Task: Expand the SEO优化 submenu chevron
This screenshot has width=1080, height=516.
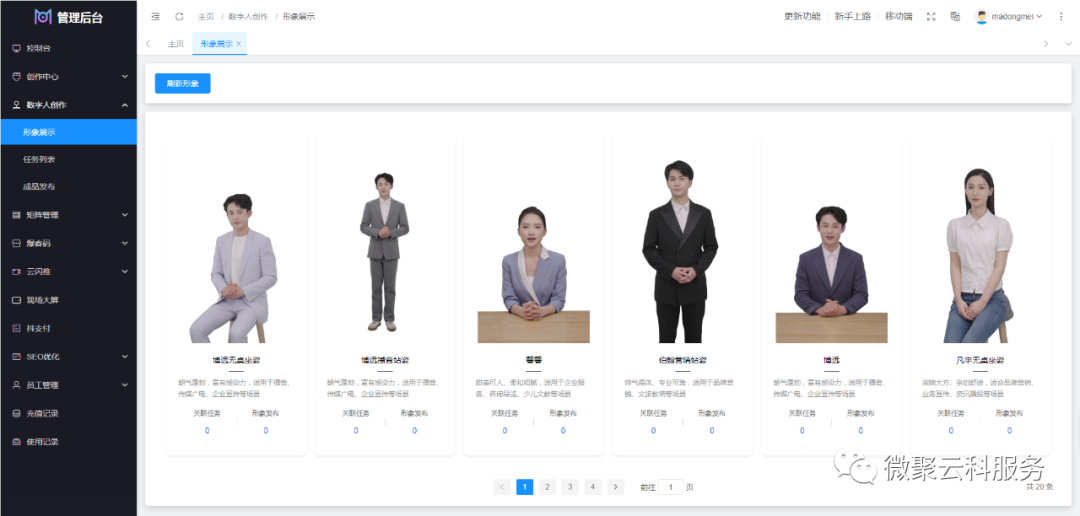Action: point(125,357)
